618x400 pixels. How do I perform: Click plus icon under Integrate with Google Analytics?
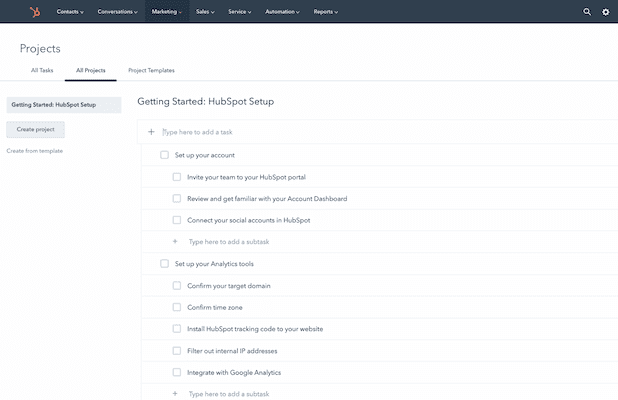(x=175, y=393)
